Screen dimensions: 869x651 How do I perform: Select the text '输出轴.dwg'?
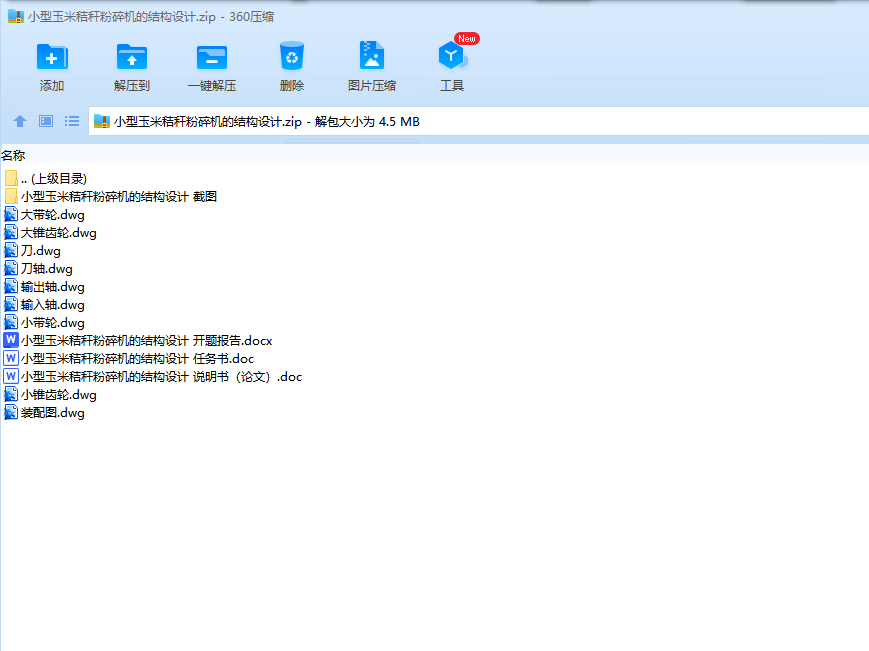[x=53, y=286]
